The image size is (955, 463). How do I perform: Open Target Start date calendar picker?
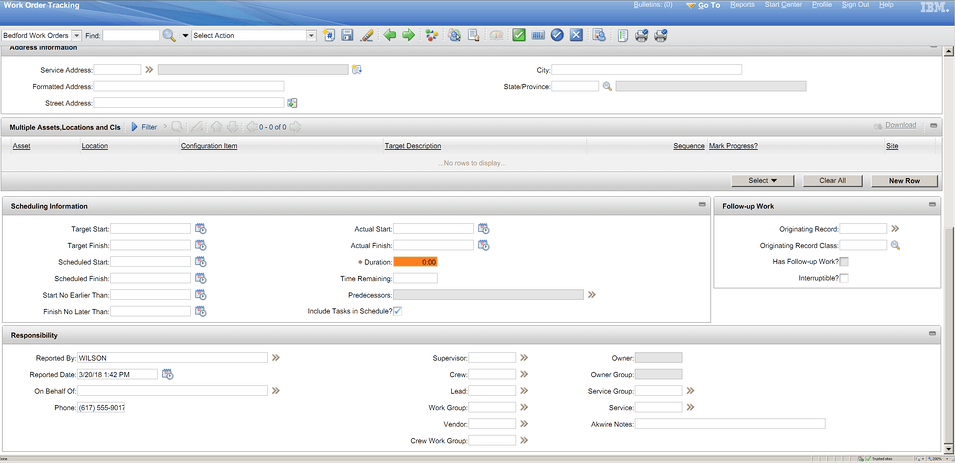click(x=201, y=229)
